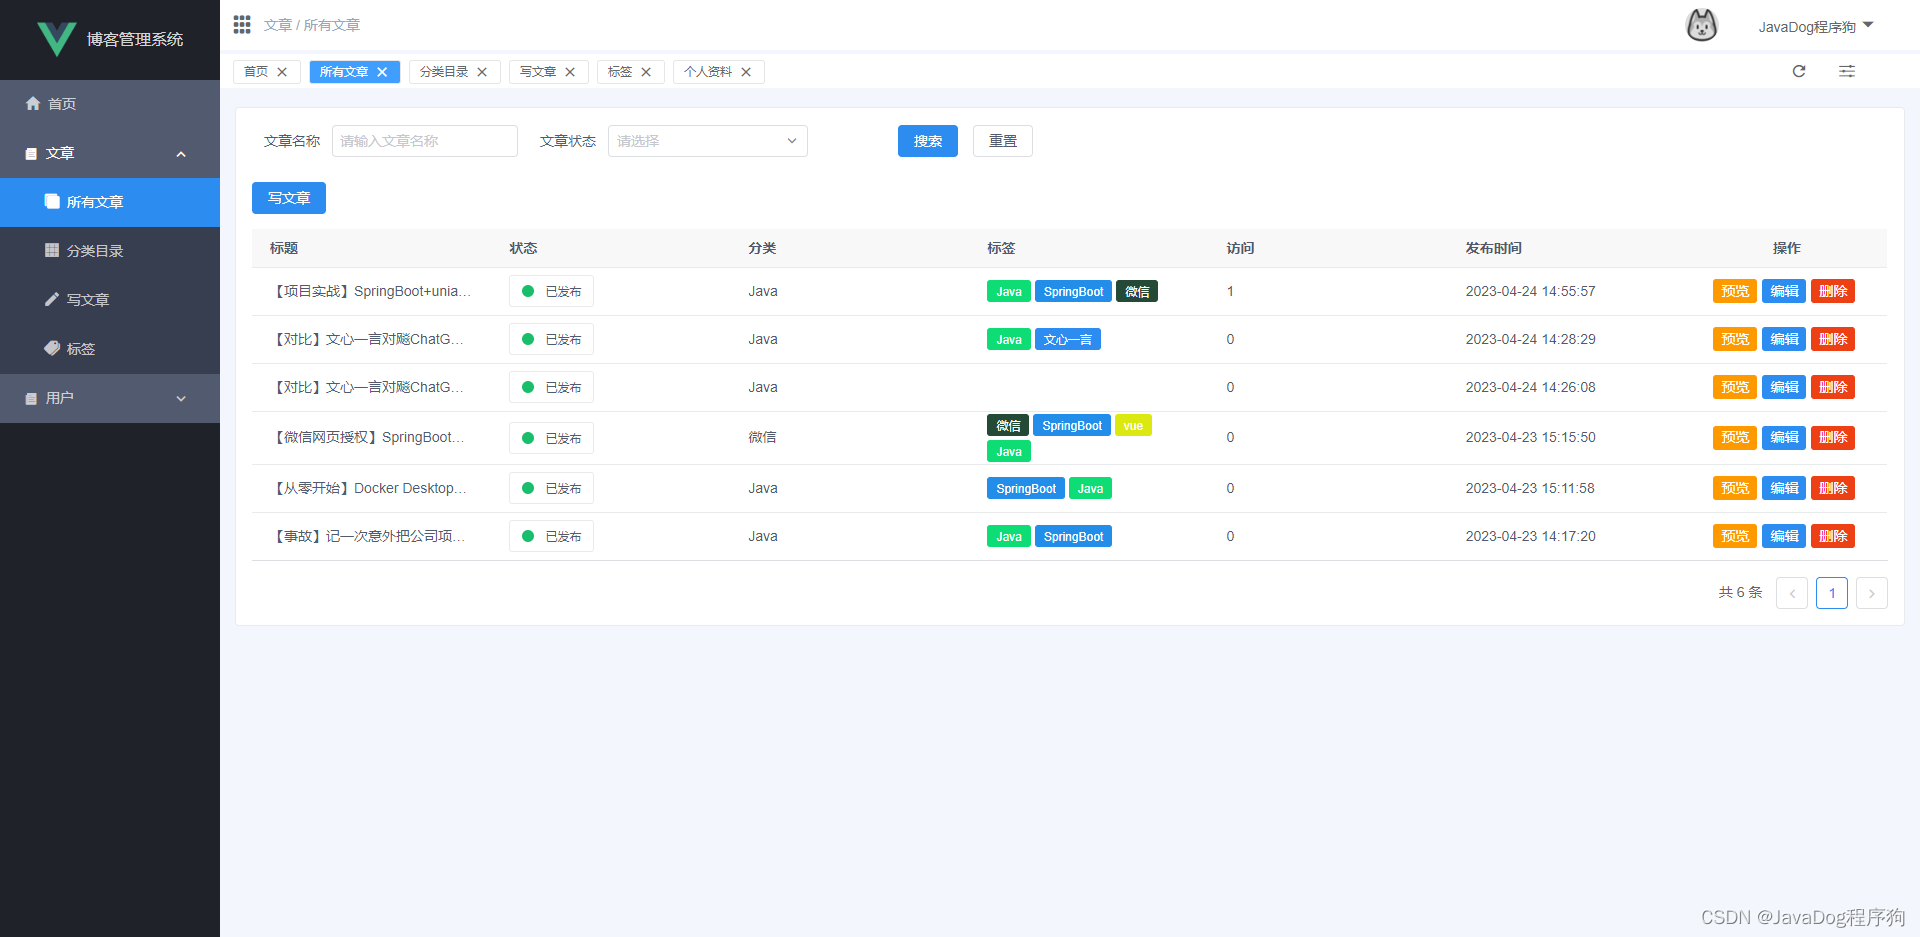Focus the 文章名称 input field
The image size is (1920, 937).
point(425,141)
